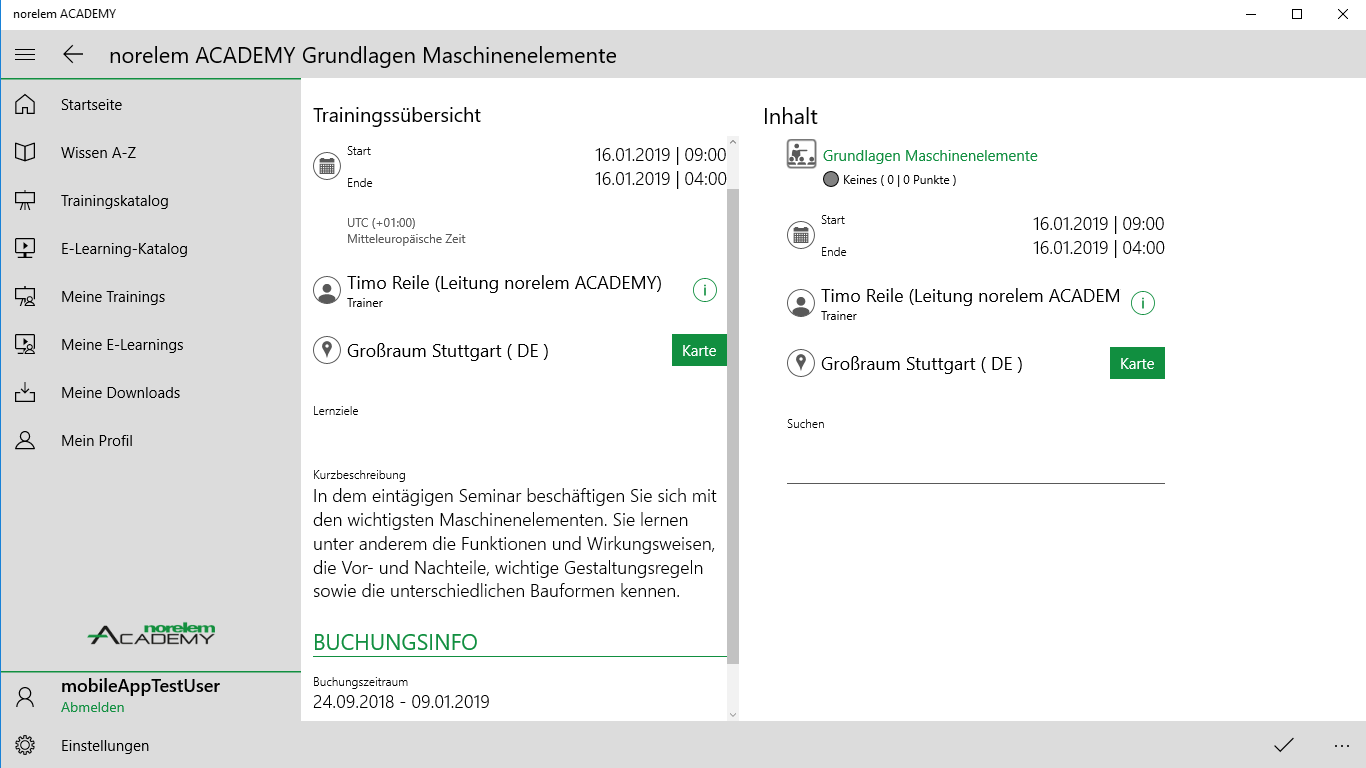The image size is (1366, 768).
Task: Click the norelem ACADEMY logo in sidebar
Action: [x=151, y=634]
